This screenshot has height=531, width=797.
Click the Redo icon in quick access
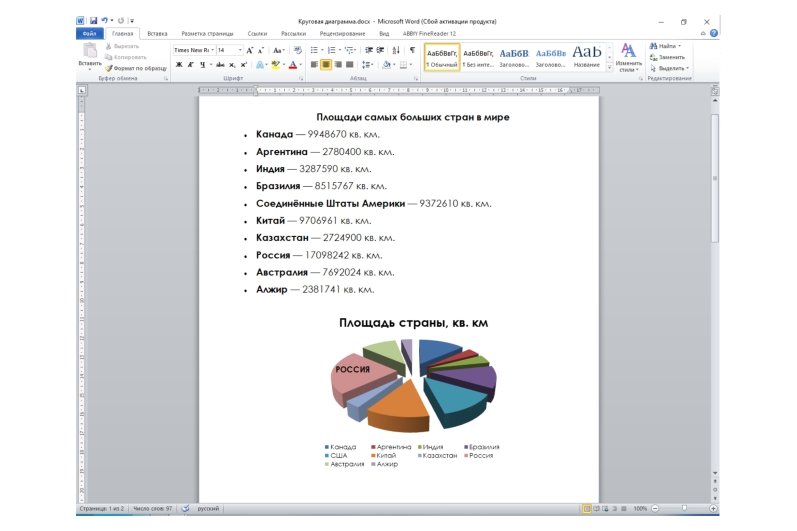pos(120,21)
